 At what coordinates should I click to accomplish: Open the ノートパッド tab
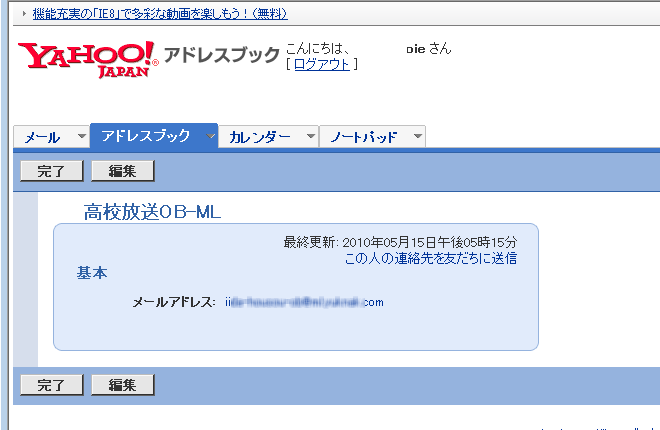[364, 137]
